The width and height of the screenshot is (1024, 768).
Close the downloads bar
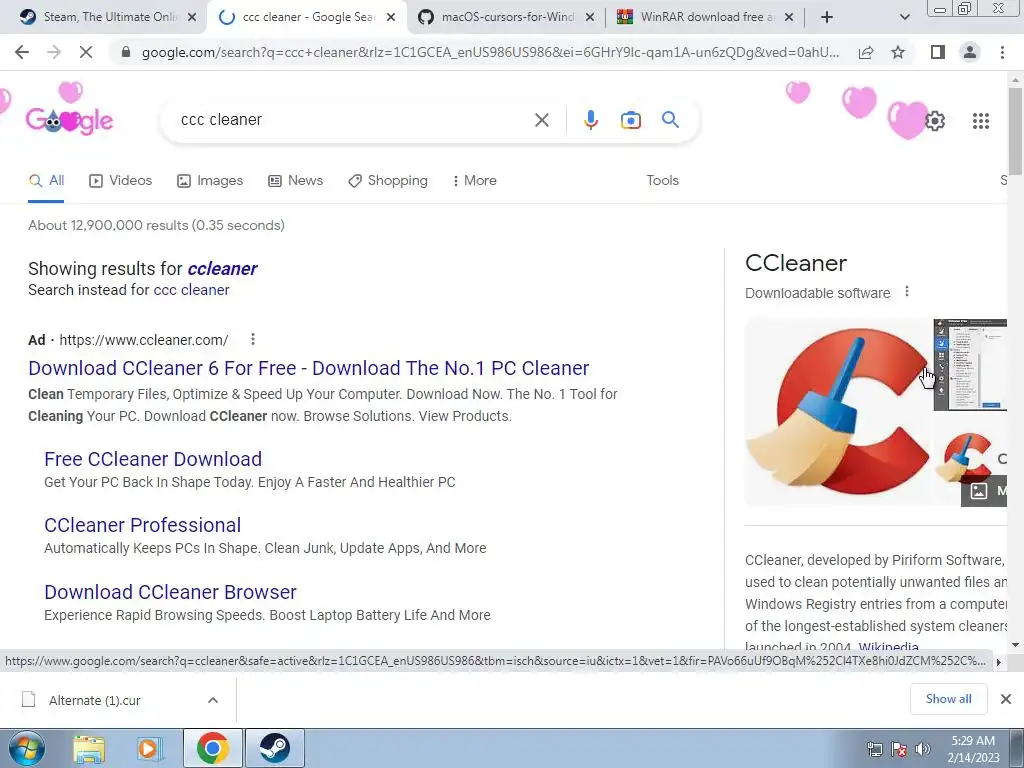click(x=1006, y=699)
